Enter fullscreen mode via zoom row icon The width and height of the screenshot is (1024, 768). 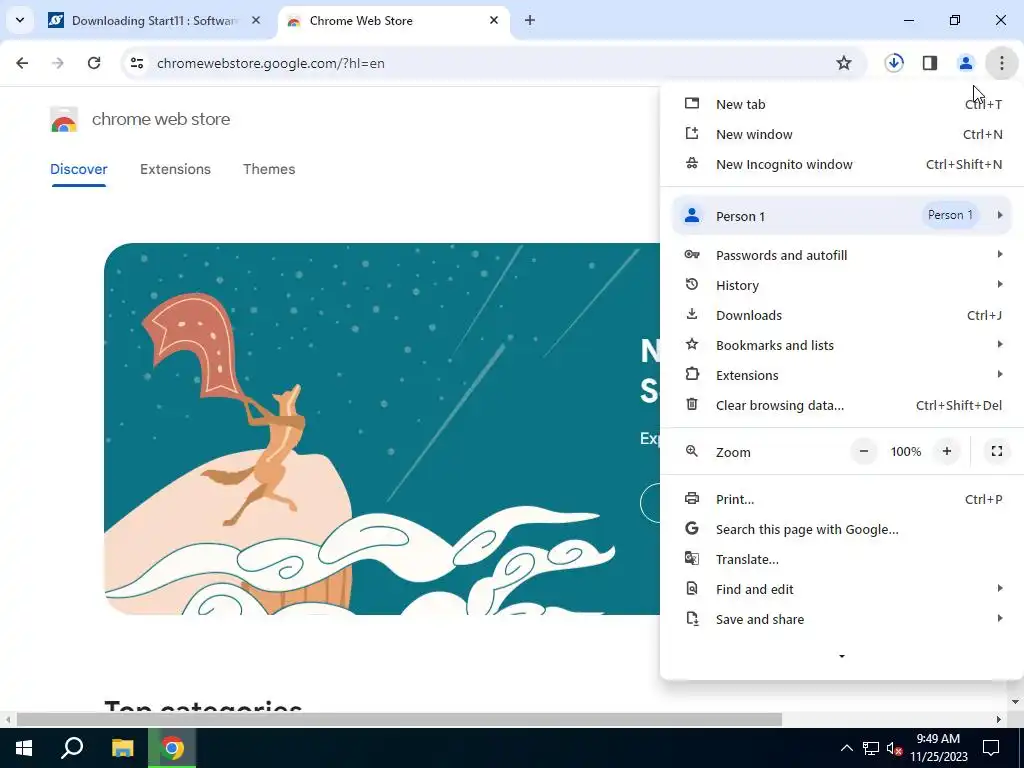pyautogui.click(x=997, y=451)
